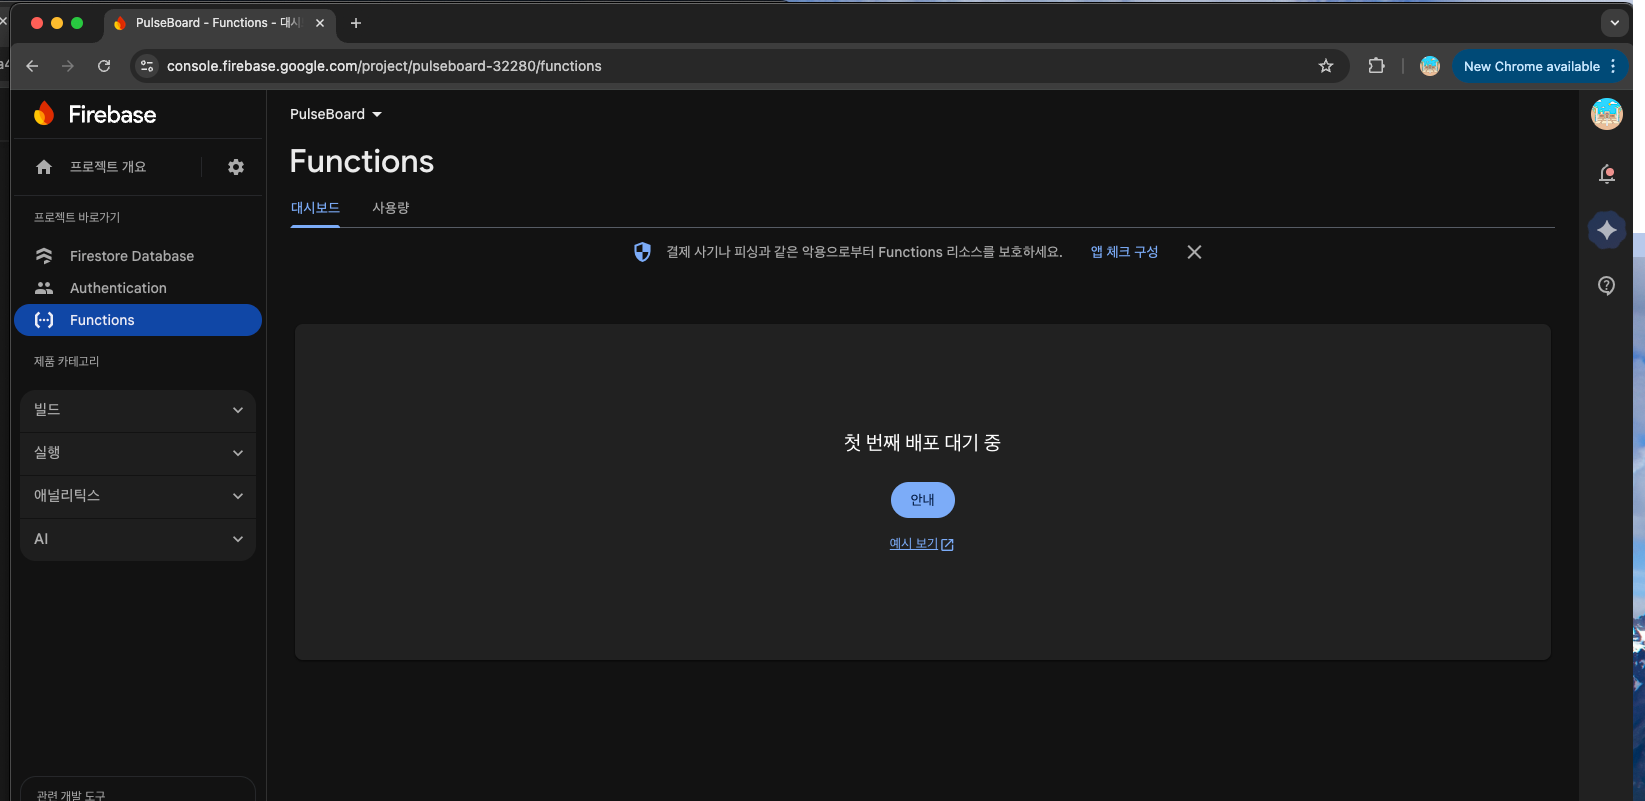This screenshot has height=801, width=1645.
Task: Go back to previous page
Action: coord(32,66)
